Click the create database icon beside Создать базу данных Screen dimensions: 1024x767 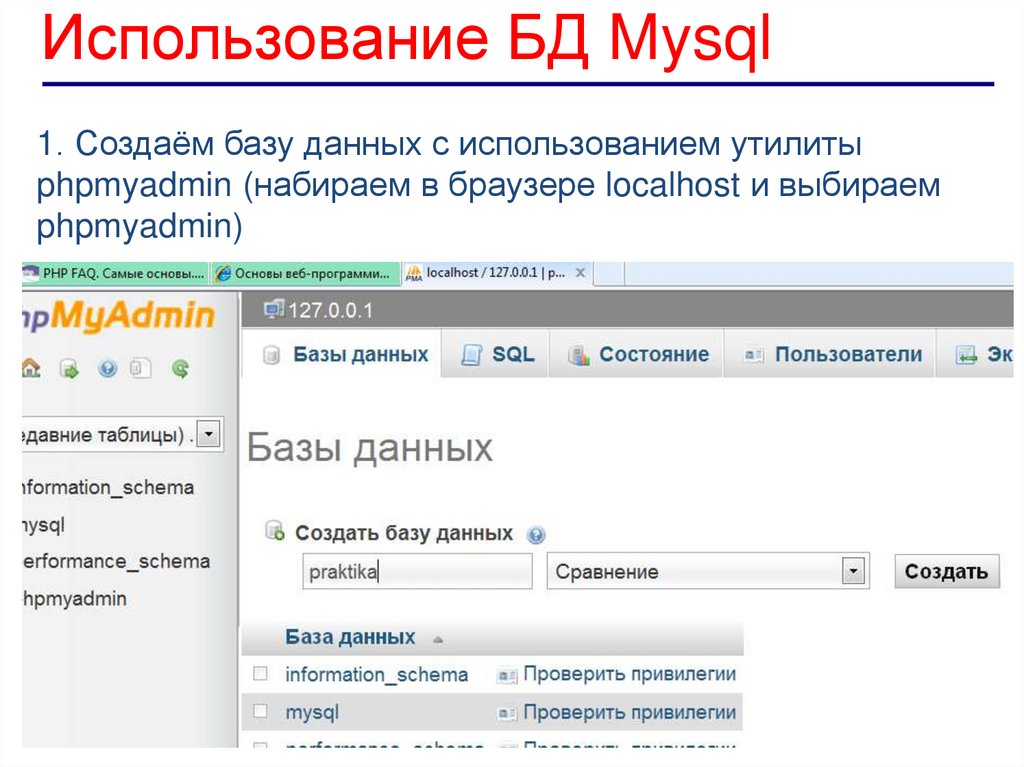click(x=275, y=531)
